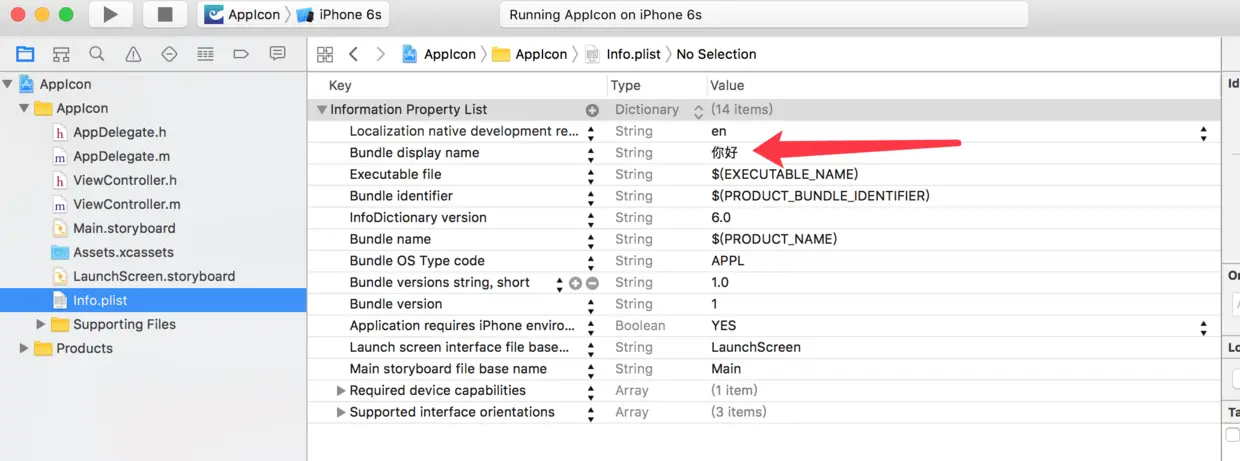Collapse the AppIcon group folder
The image size is (1240, 461).
[x=24, y=108]
